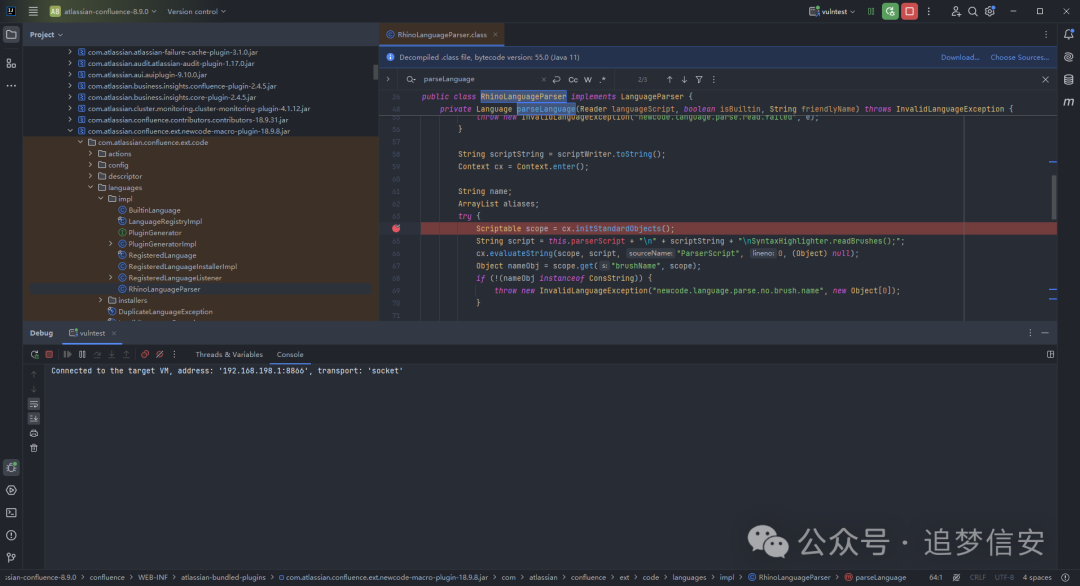
Task: Switch to Console tab
Action: (x=290, y=355)
